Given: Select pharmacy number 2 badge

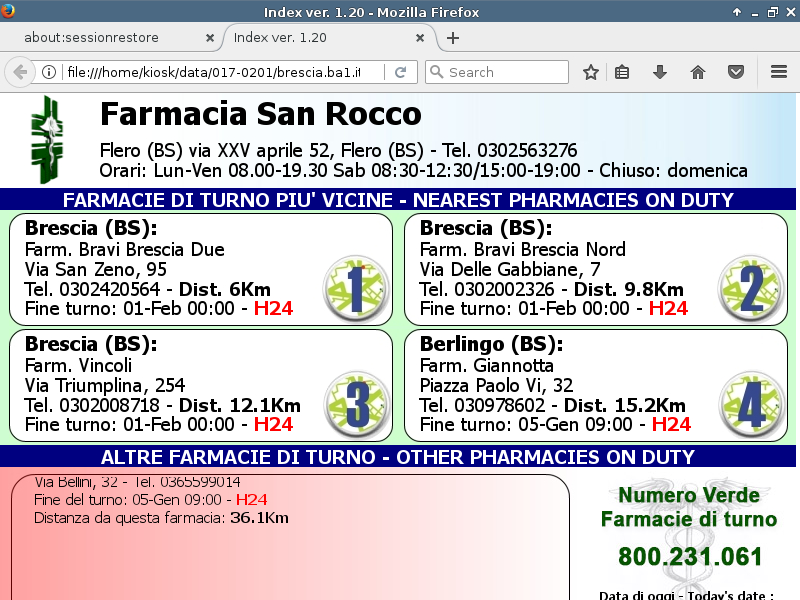Looking at the screenshot, I should click(x=749, y=285).
